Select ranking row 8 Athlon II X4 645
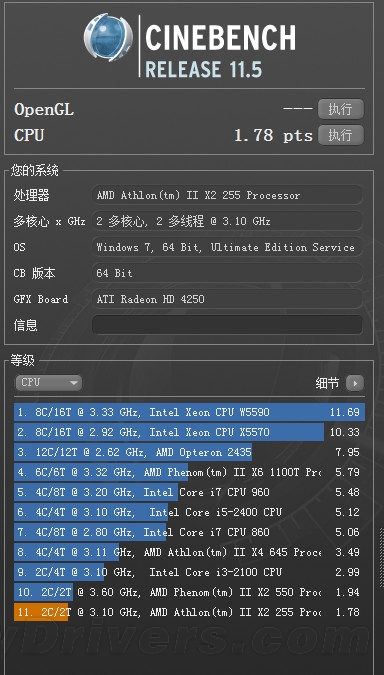Viewport: 384px width, 675px height. [x=189, y=552]
